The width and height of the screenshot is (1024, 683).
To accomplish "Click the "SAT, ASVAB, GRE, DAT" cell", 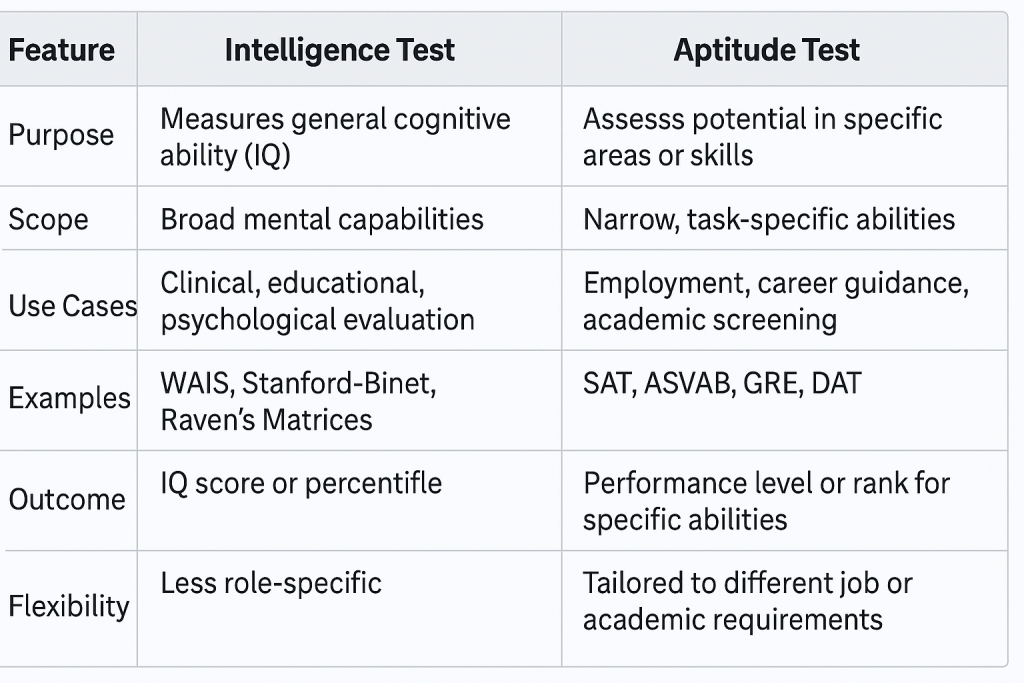I will tap(722, 383).
